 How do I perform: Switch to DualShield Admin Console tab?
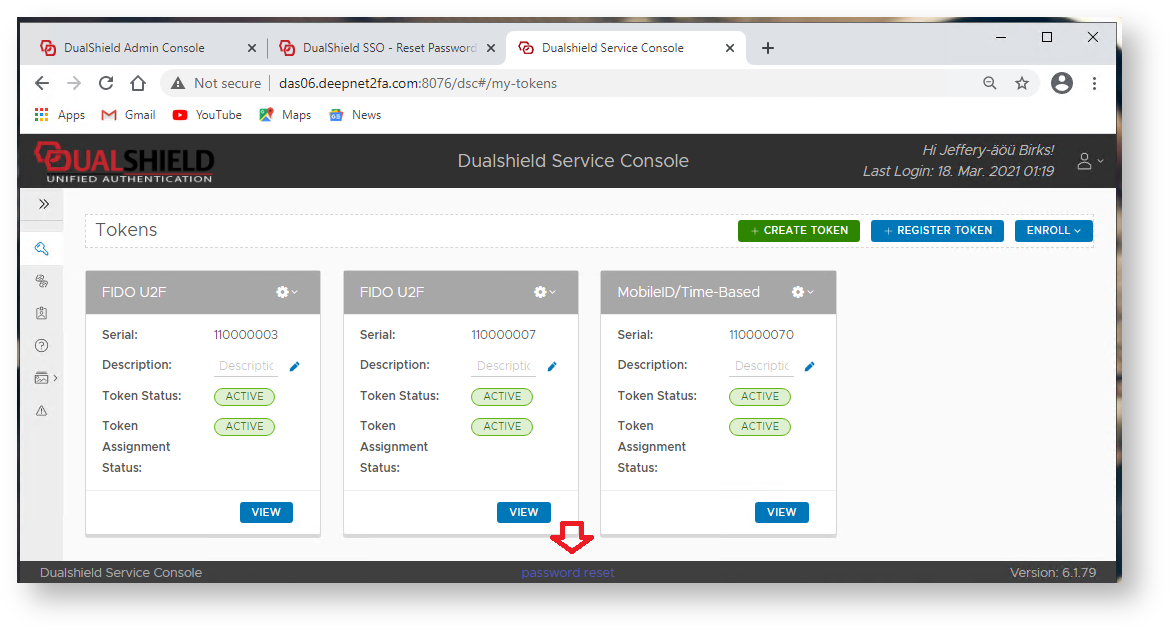(134, 48)
